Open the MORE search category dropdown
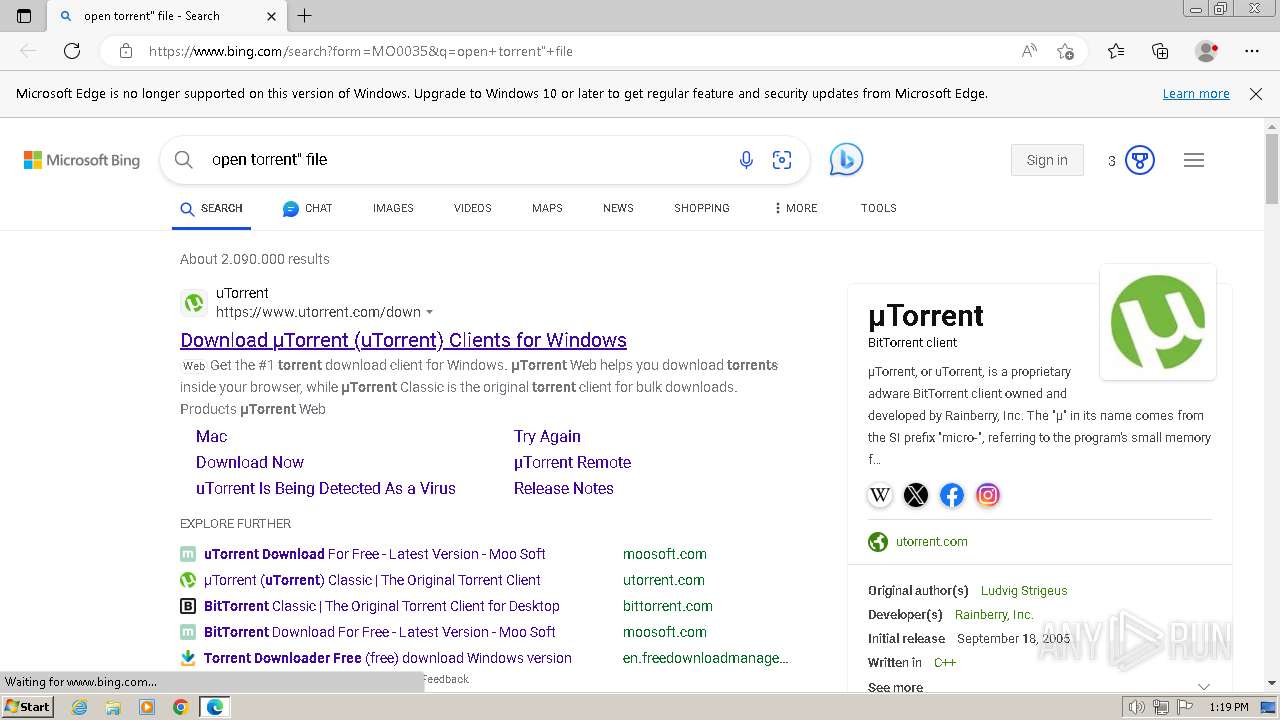The height and width of the screenshot is (720, 1280). pos(795,208)
